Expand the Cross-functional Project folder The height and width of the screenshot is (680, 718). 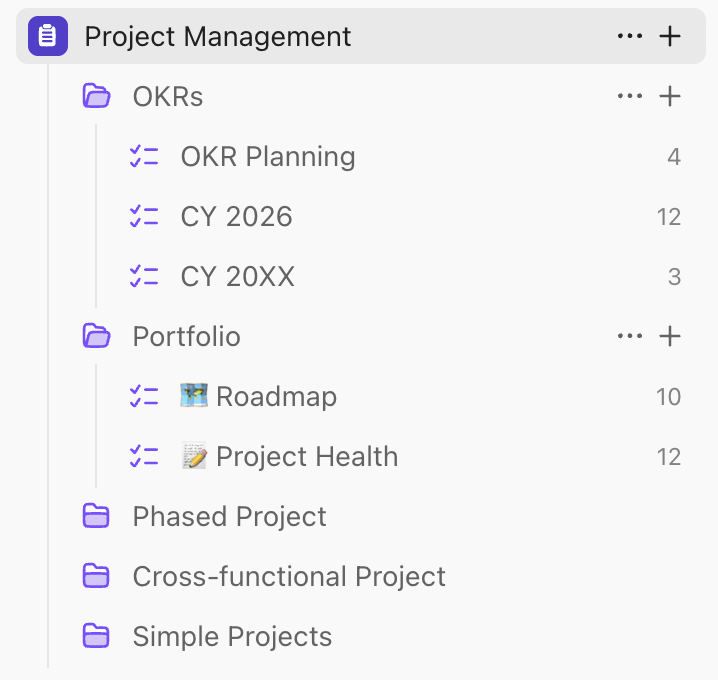click(96, 577)
